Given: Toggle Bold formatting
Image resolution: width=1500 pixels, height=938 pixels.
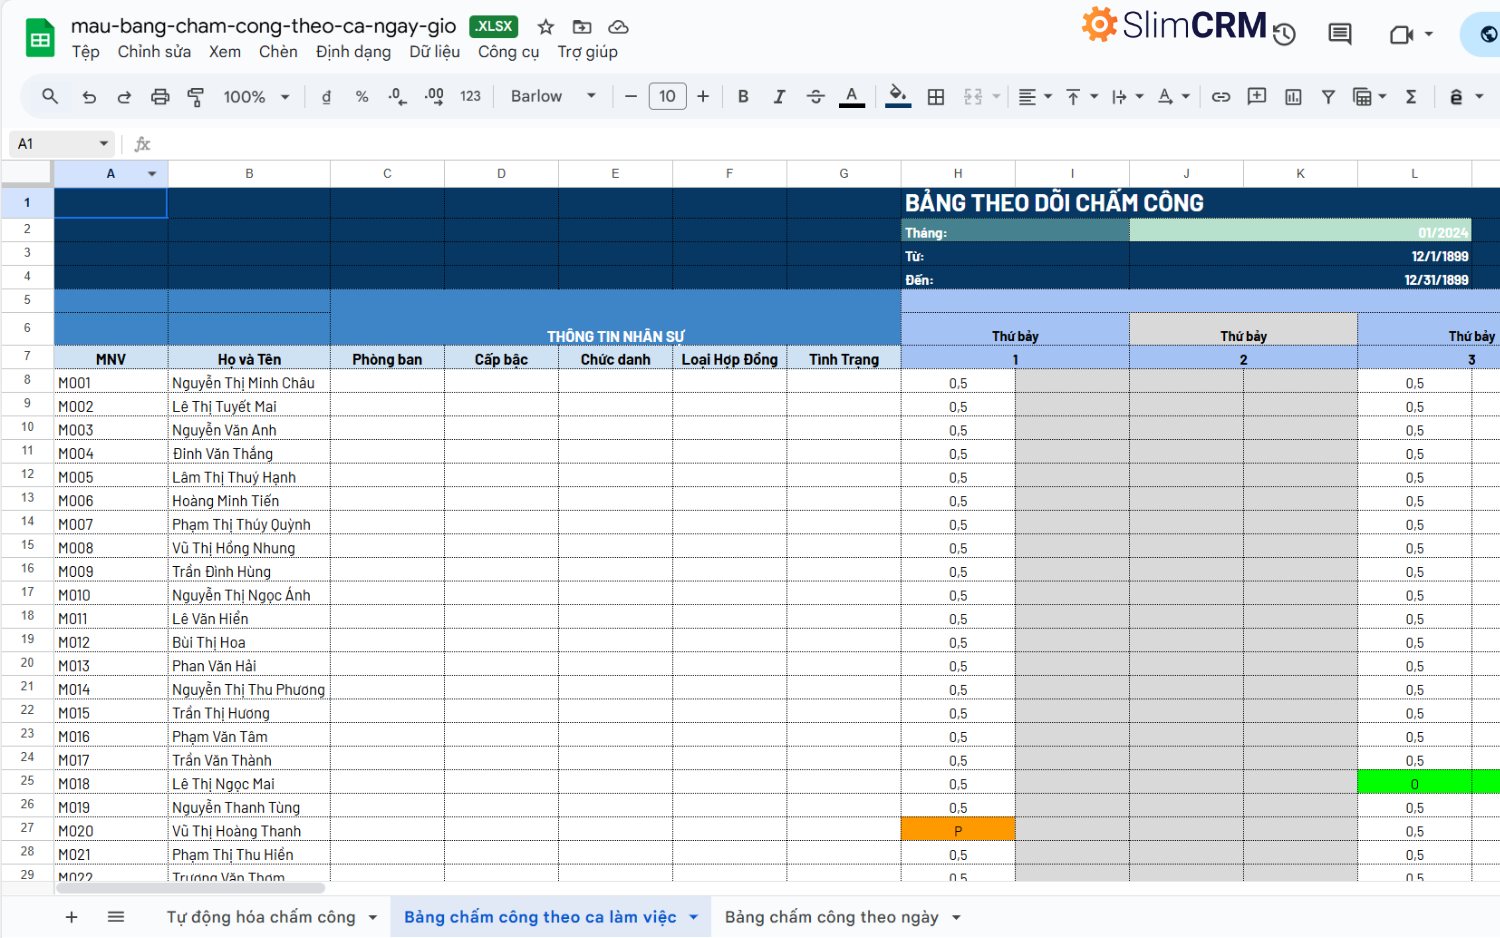Looking at the screenshot, I should (743, 97).
